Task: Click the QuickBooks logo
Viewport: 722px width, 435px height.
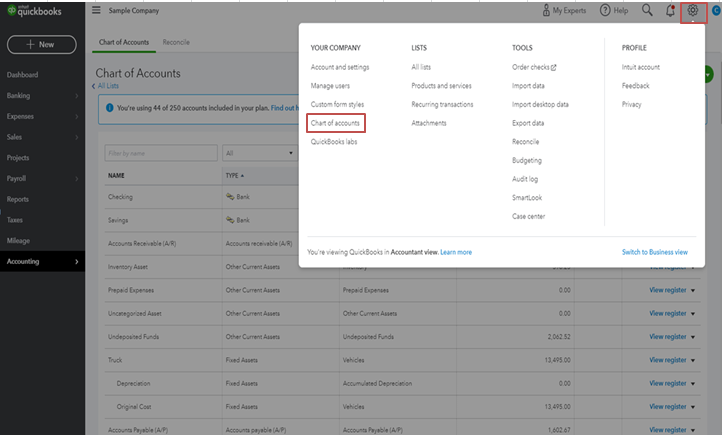Action: [34, 11]
